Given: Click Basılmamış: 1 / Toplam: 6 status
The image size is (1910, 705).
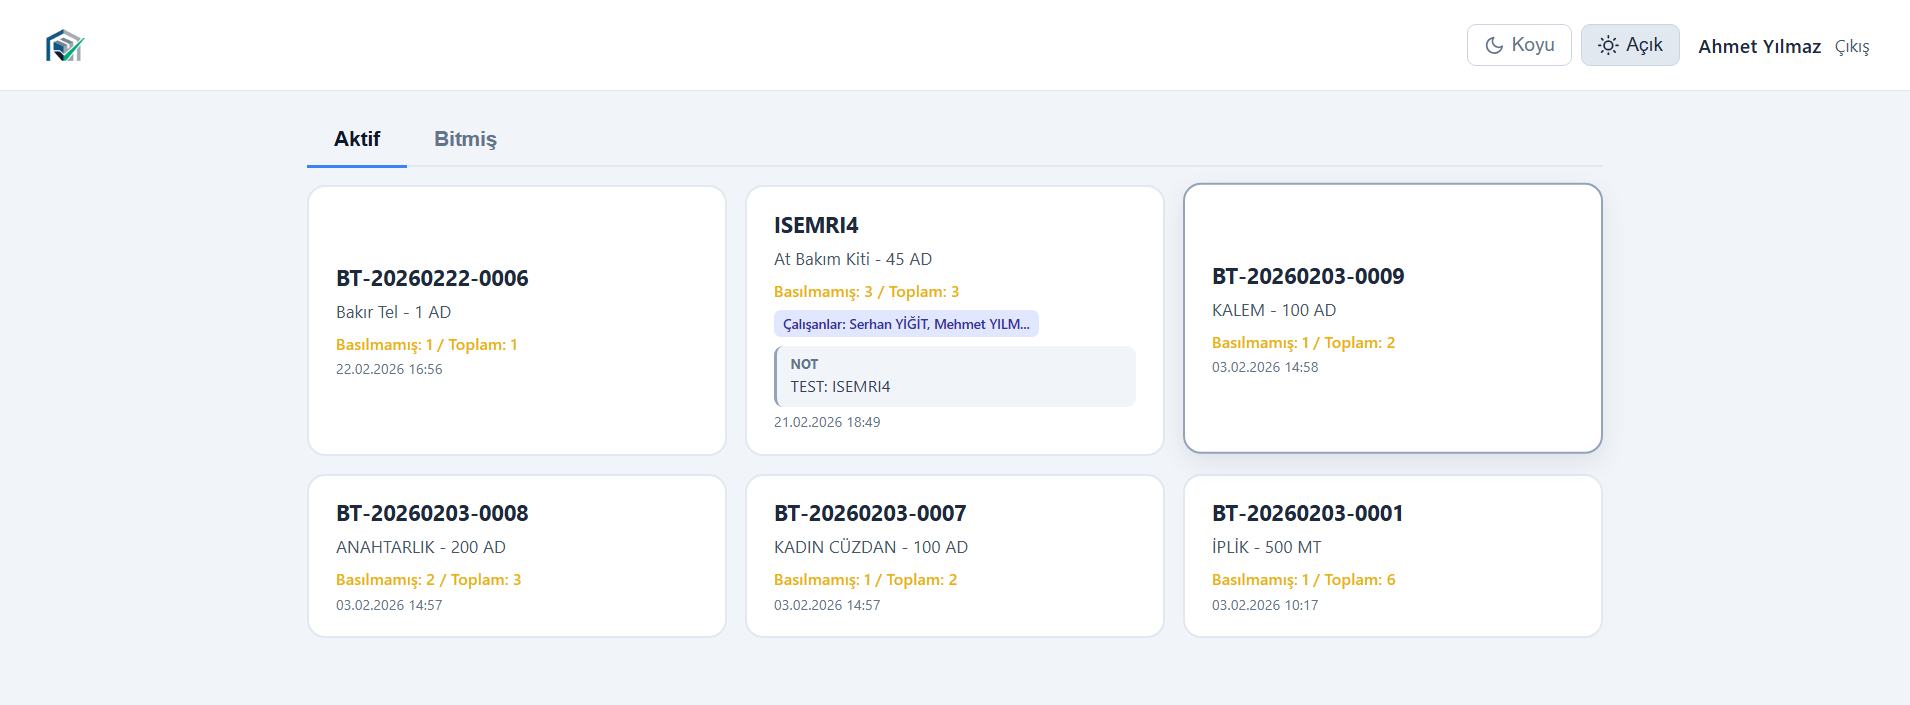Looking at the screenshot, I should pyautogui.click(x=1303, y=580).
